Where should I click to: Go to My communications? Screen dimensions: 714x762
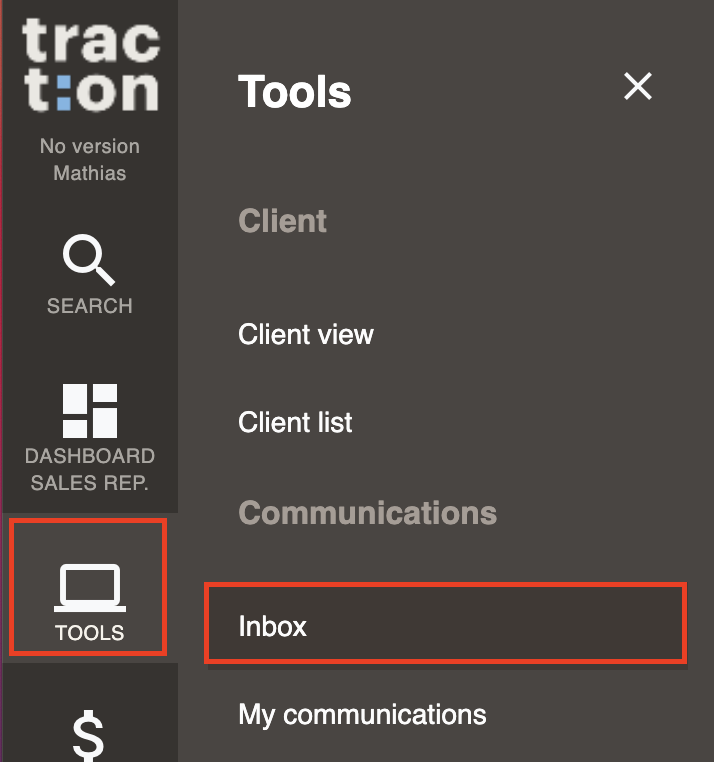pyautogui.click(x=362, y=714)
